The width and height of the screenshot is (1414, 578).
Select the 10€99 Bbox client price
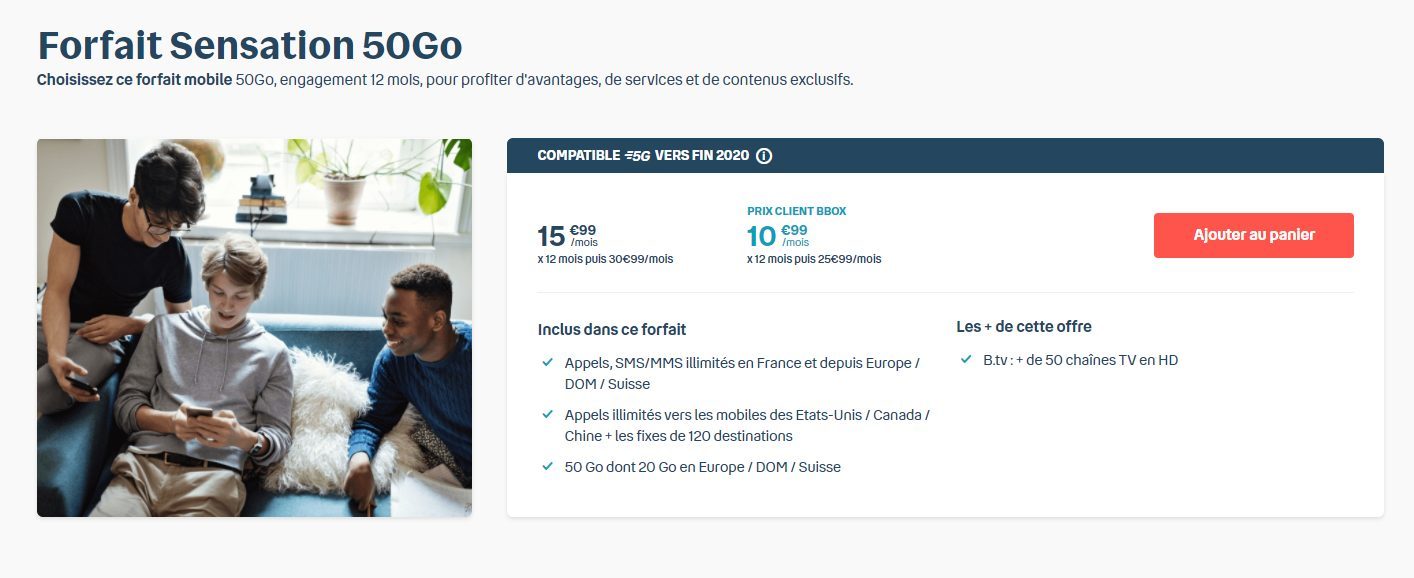tap(777, 236)
